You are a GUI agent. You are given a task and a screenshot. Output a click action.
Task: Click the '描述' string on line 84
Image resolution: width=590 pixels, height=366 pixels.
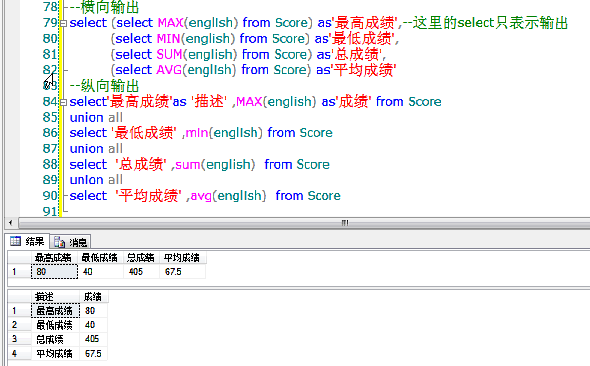tap(209, 102)
